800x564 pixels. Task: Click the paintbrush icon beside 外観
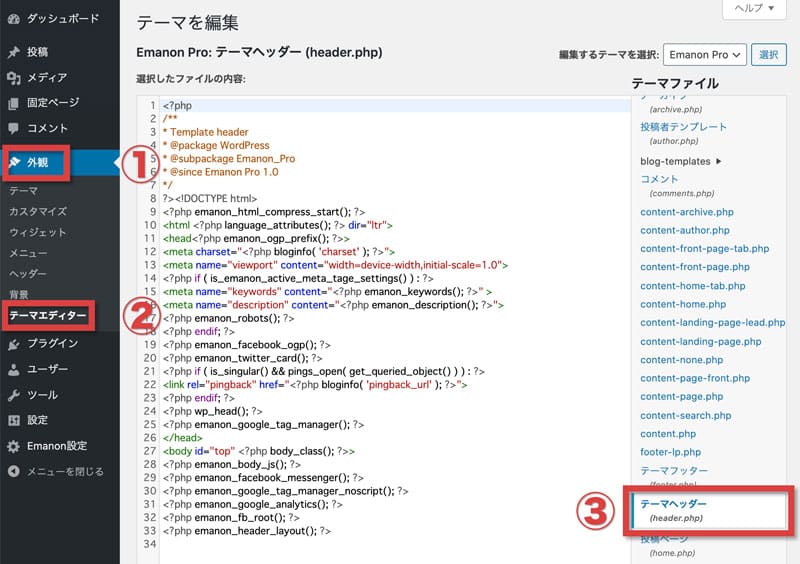[x=14, y=162]
